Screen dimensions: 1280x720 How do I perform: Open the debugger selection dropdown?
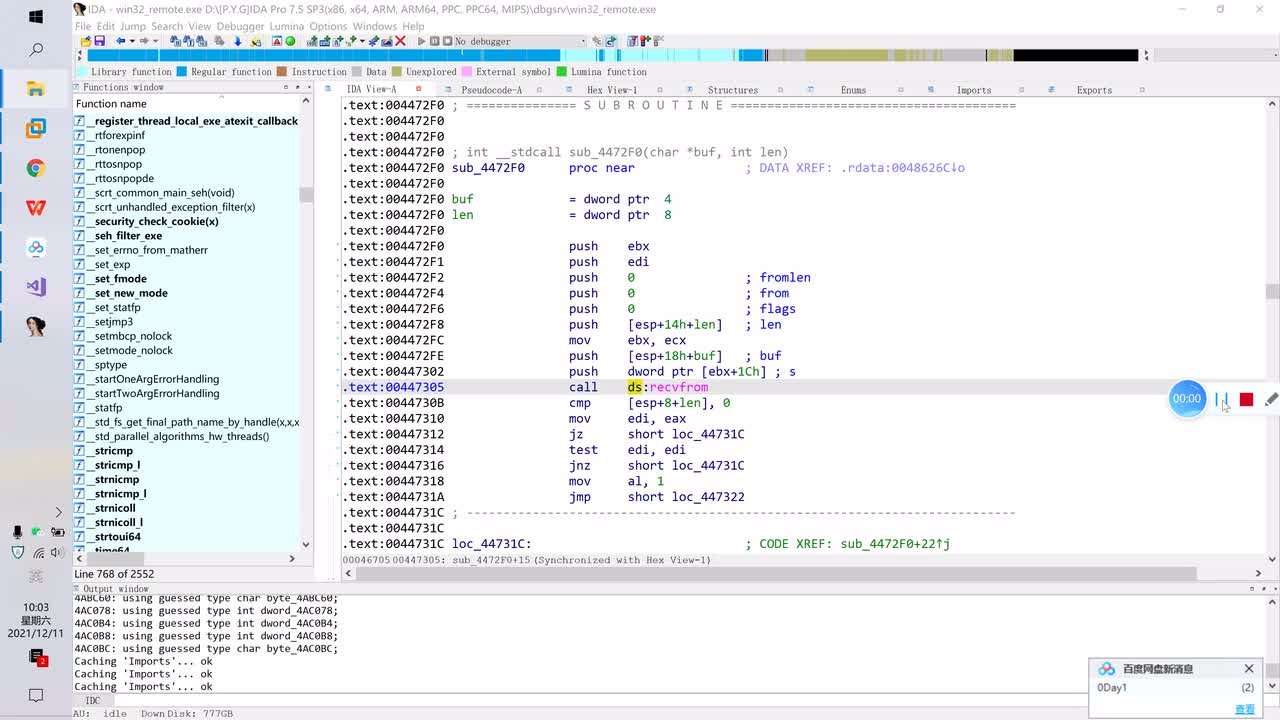[582, 41]
